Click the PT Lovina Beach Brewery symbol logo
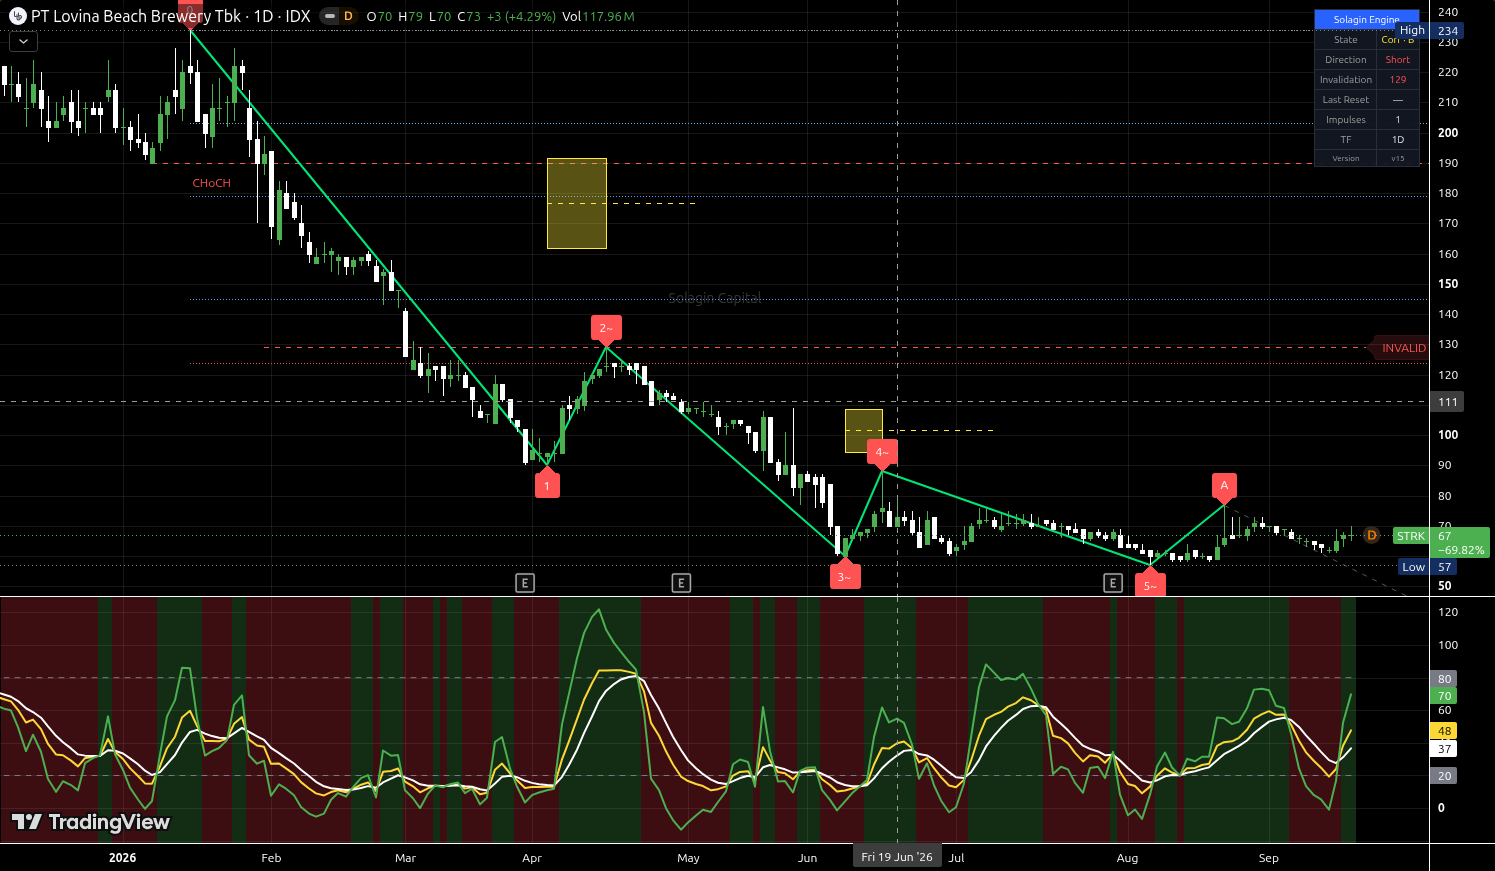This screenshot has width=1495, height=871. (17, 16)
